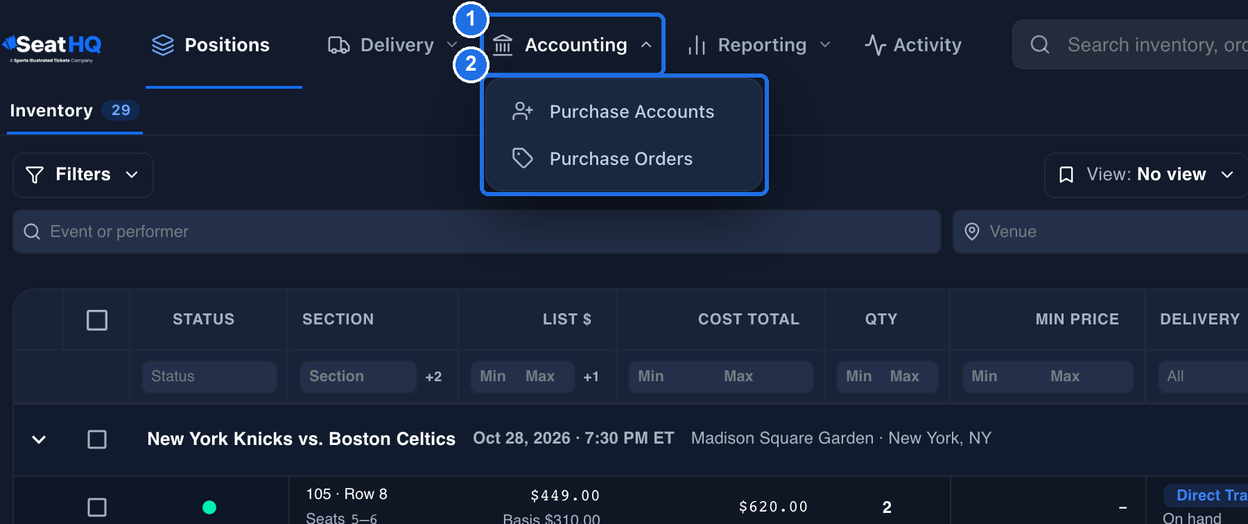Click the bookmark icon beside View
Screen dimensions: 1248x524
(1066, 175)
